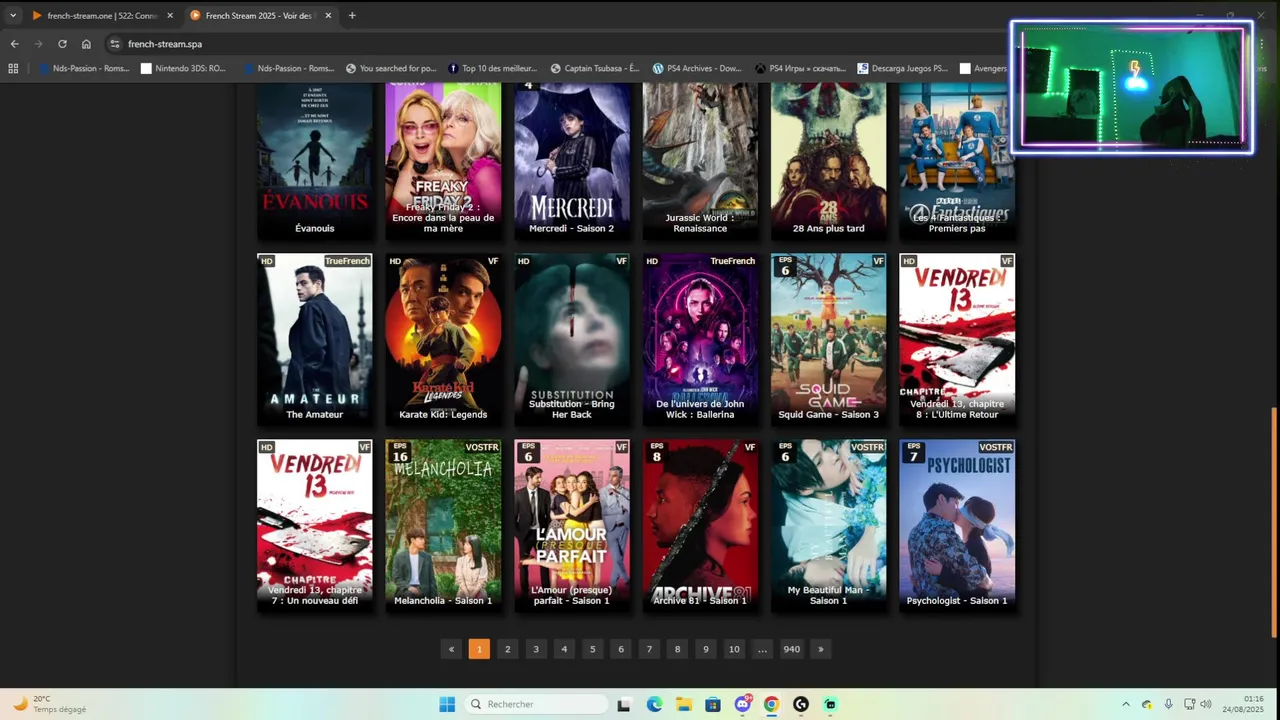The image size is (1280, 720).
Task: Open the Karate Kid: Legends poster
Action: pos(443,339)
